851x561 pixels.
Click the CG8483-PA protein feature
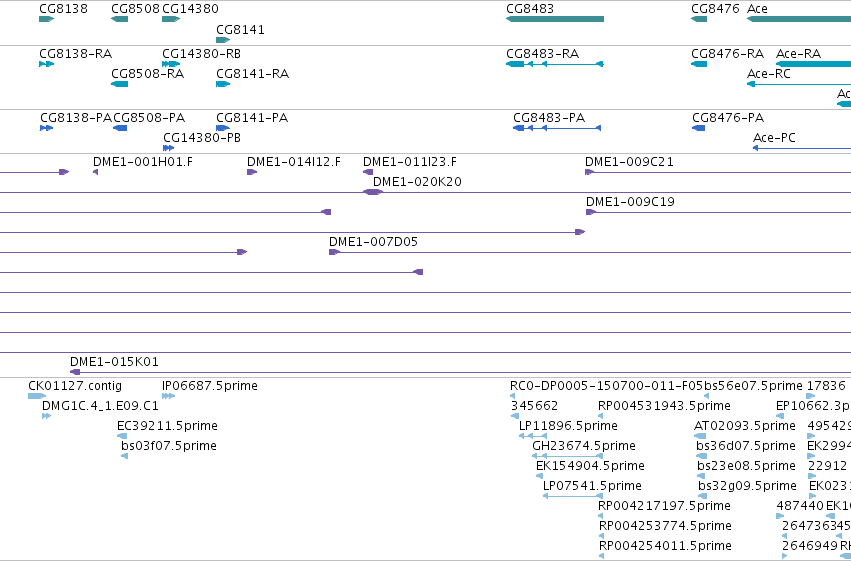[x=557, y=128]
